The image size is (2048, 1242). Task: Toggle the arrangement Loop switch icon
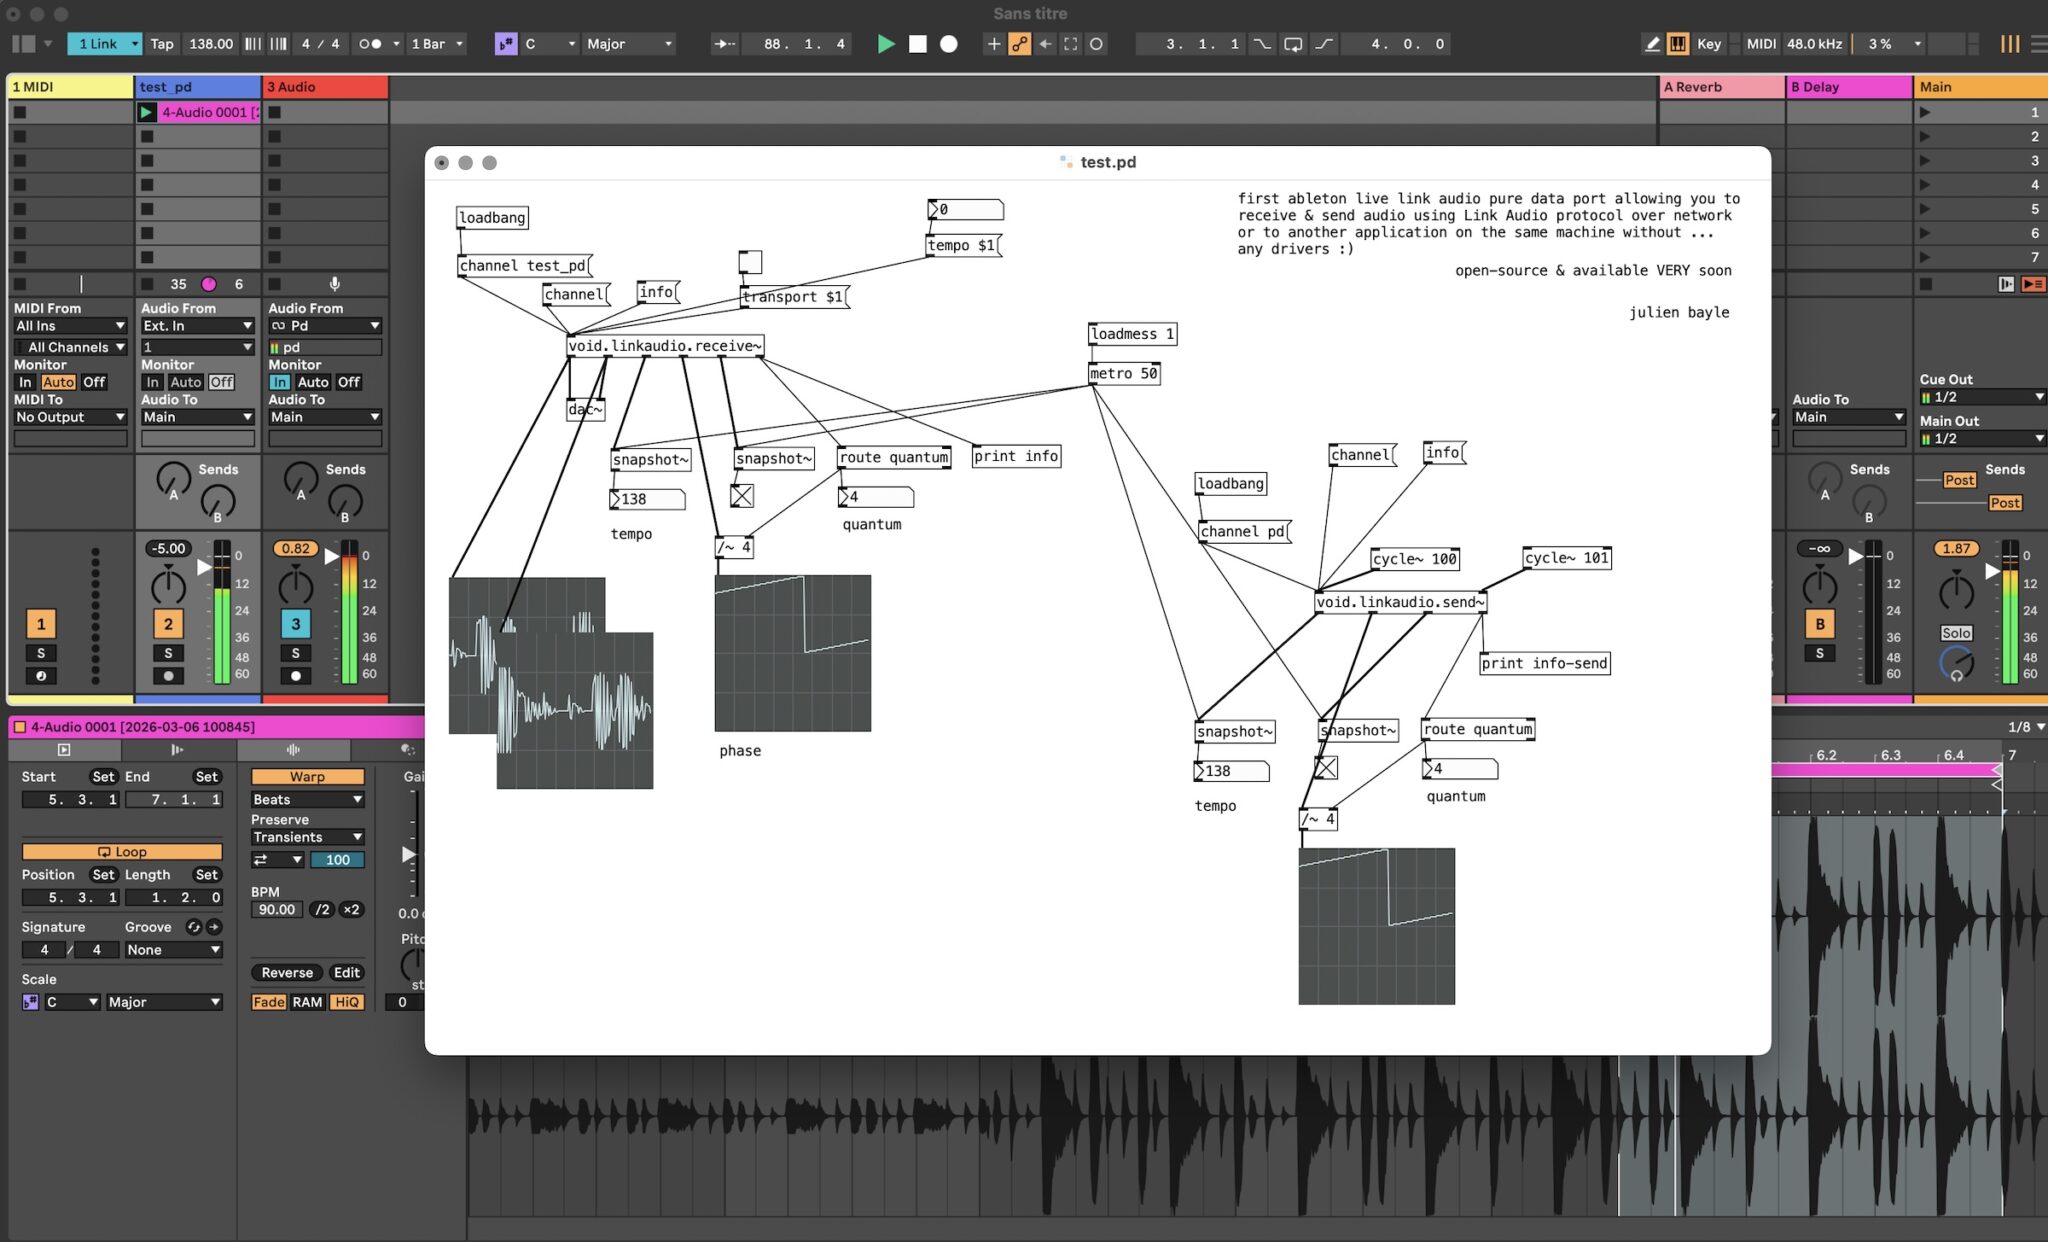1293,44
